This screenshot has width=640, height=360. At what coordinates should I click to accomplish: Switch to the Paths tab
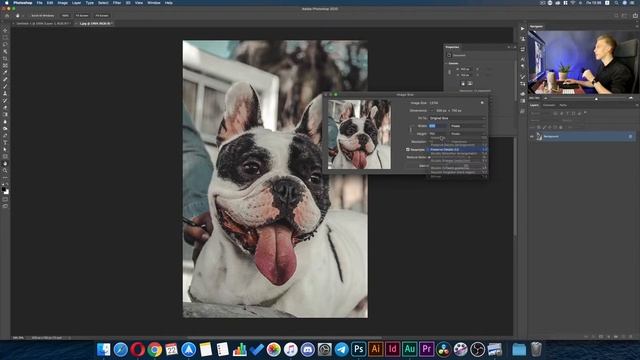563,105
